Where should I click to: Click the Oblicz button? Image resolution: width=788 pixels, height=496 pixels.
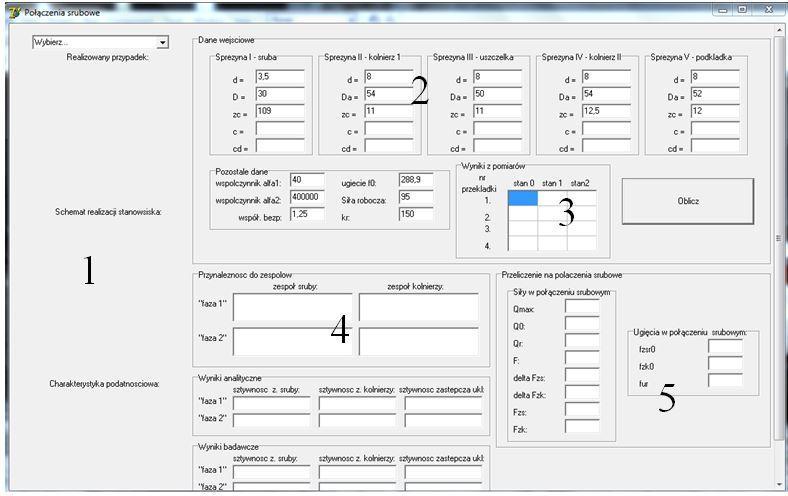click(x=688, y=201)
